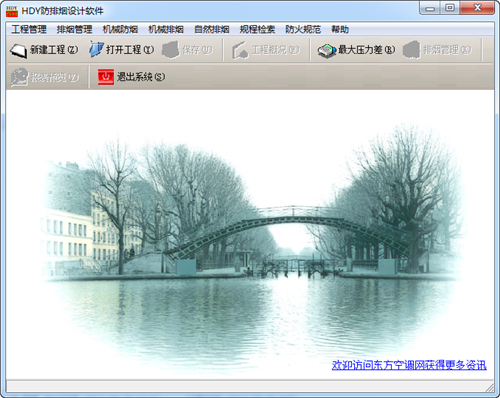Click the 工程概况 toolbar icon
Image resolution: width=500 pixels, height=398 pixels.
click(240, 50)
